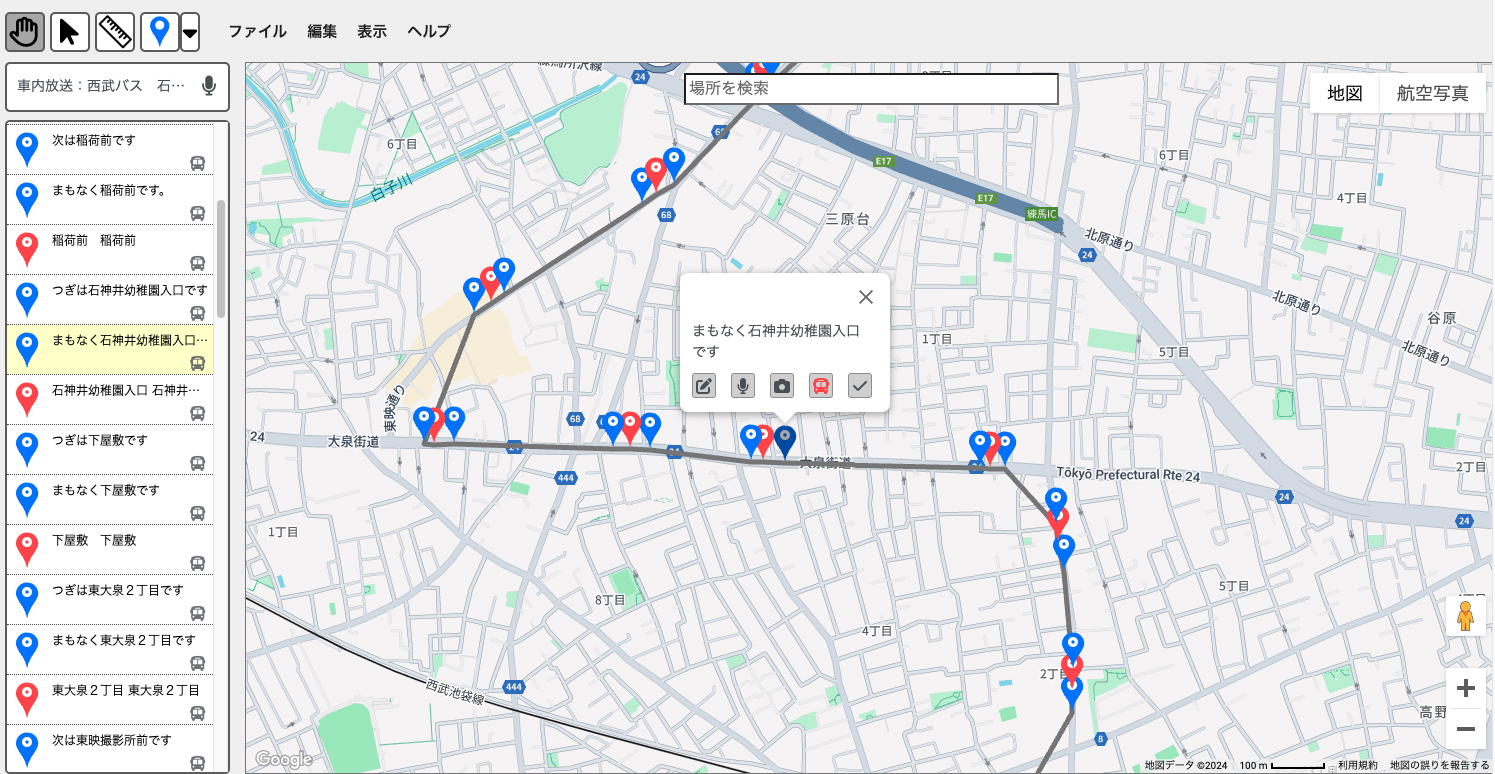
Task: Select the hand pan tool
Action: pos(25,32)
